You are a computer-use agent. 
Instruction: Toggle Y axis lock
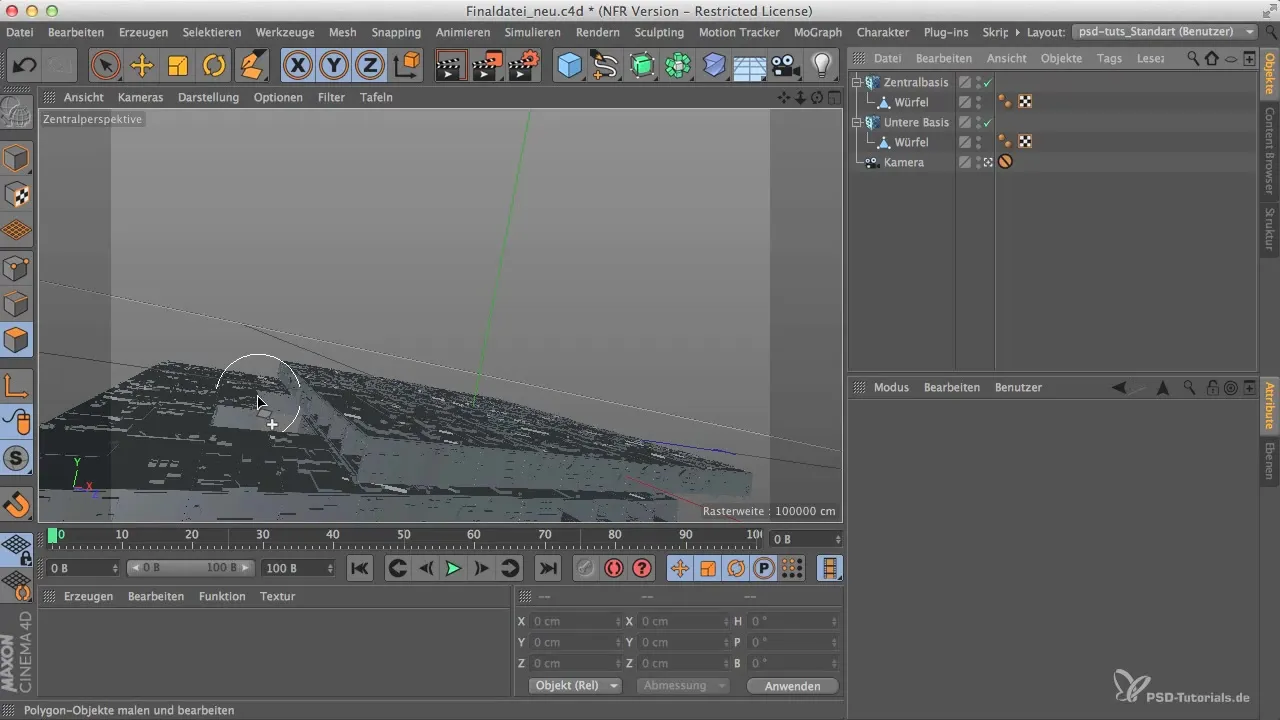tap(334, 66)
